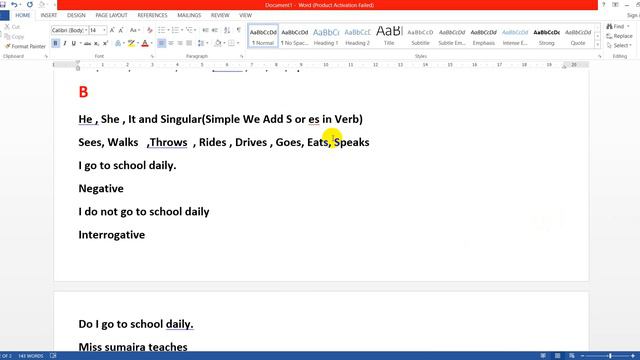This screenshot has width=640, height=360.
Task: Open the VIEW tab
Action: coord(245,15)
